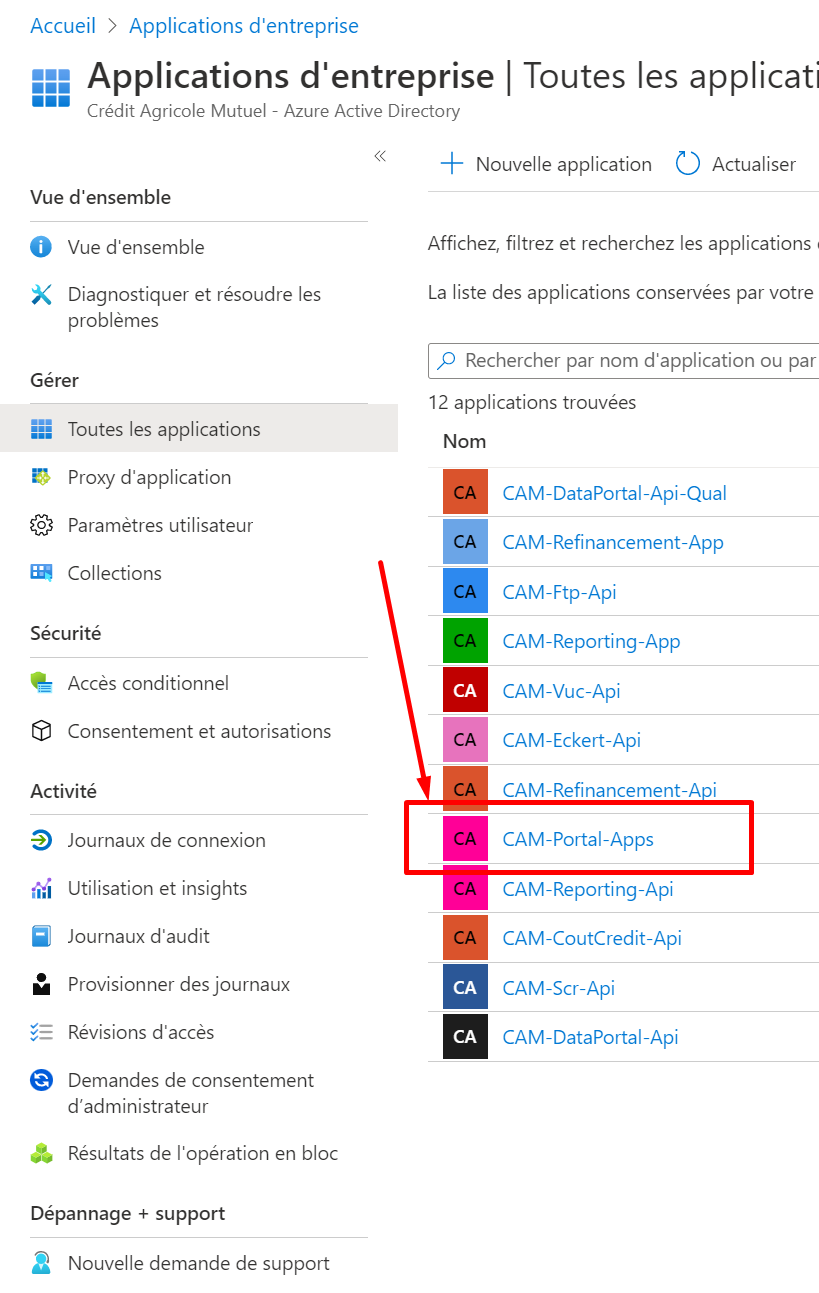Click the Diagnostiquer et résoudre wrench icon
The image size is (819, 1293).
(41, 295)
